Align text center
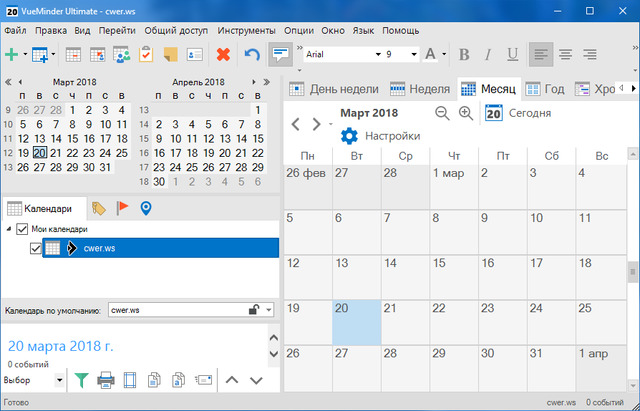Image resolution: width=640 pixels, height=411 pixels. click(566, 54)
